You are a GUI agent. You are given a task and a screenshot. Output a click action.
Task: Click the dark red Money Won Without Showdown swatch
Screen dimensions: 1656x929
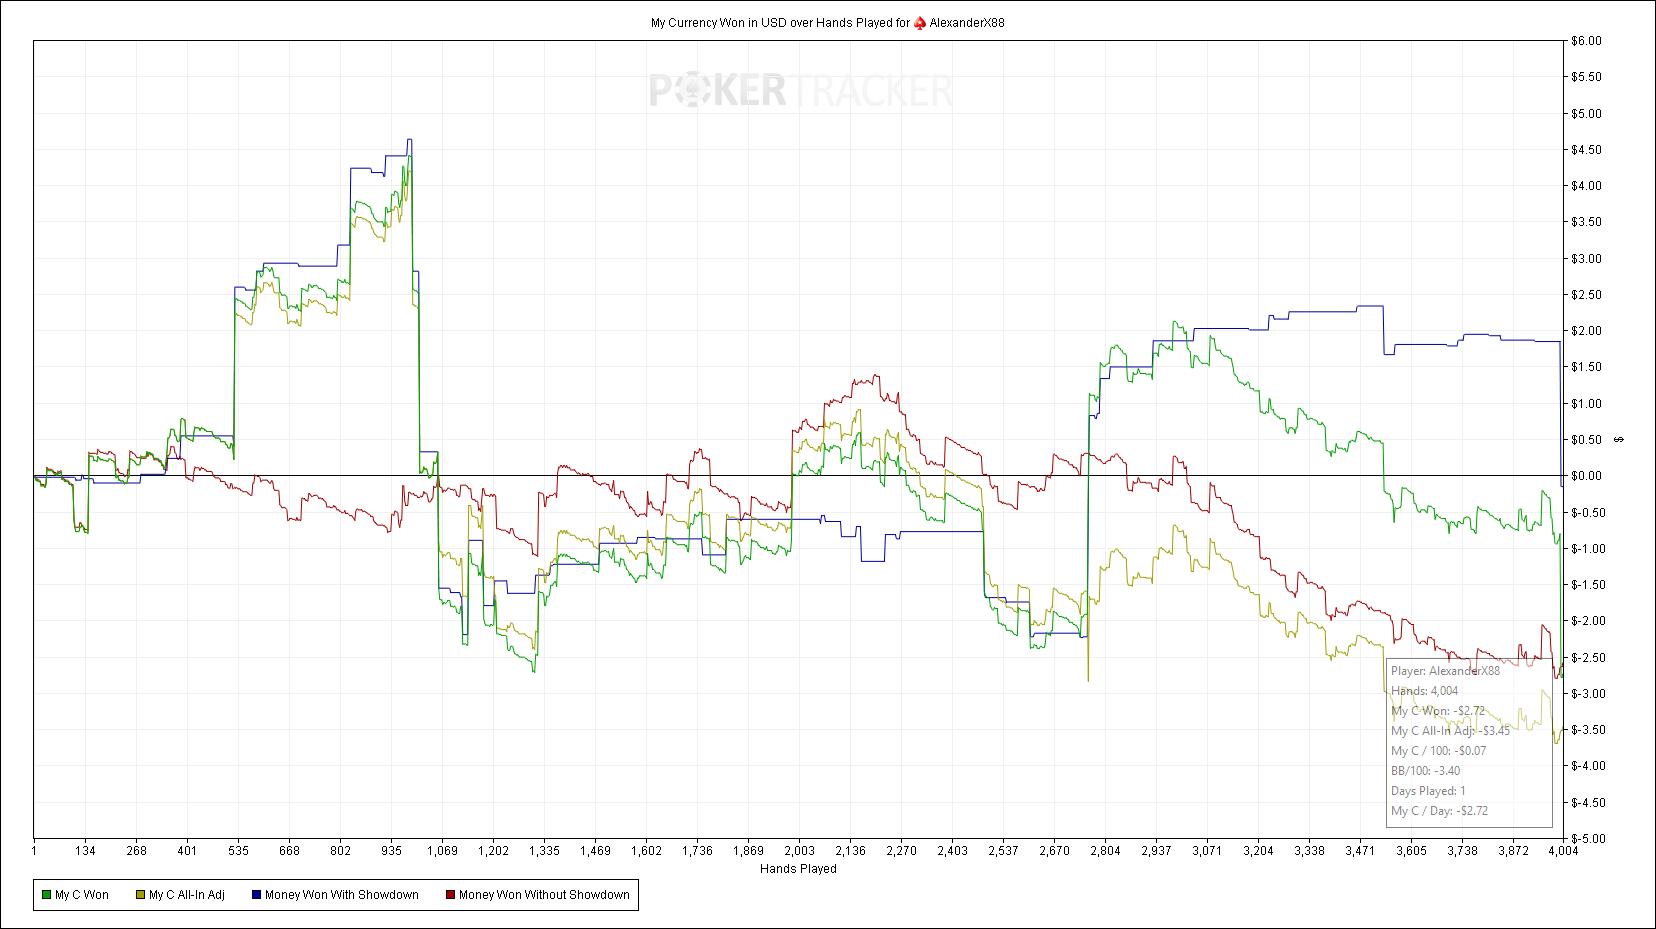coord(450,895)
